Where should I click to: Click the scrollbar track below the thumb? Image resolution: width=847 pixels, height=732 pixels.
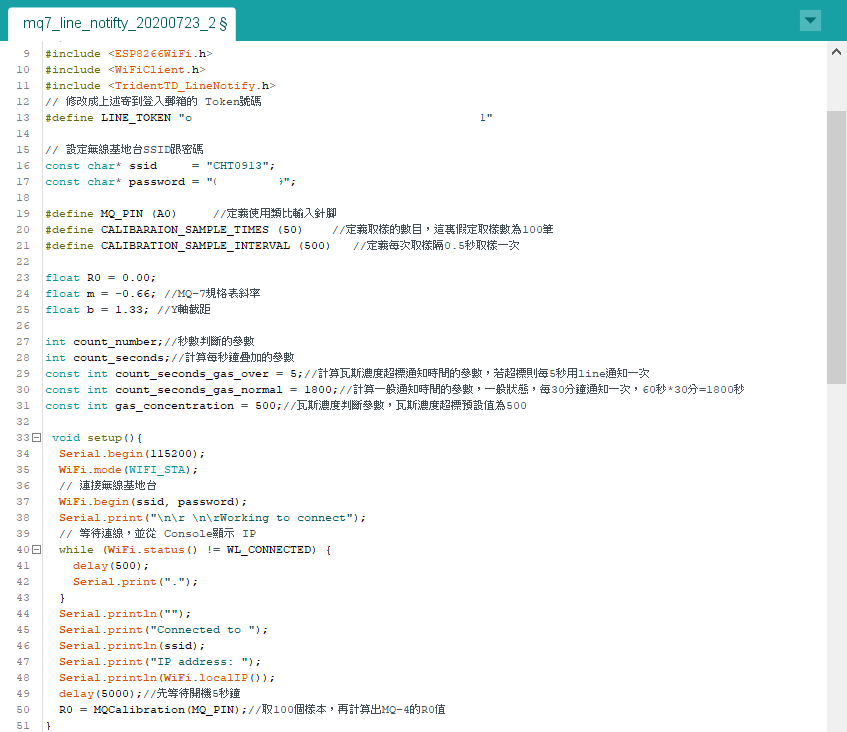[836, 560]
